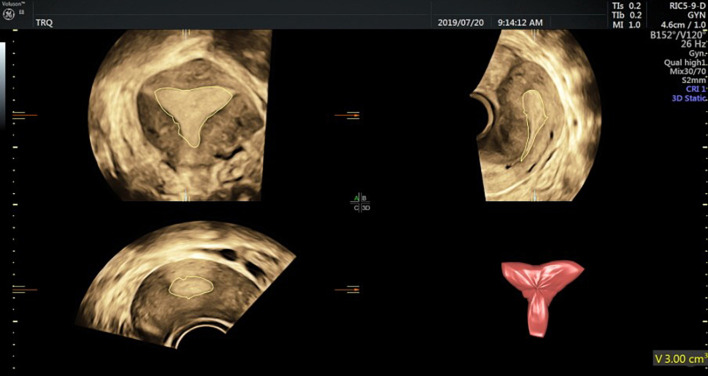Click the 3D Static mode label
Screen dimensions: 708x376
tap(688, 98)
